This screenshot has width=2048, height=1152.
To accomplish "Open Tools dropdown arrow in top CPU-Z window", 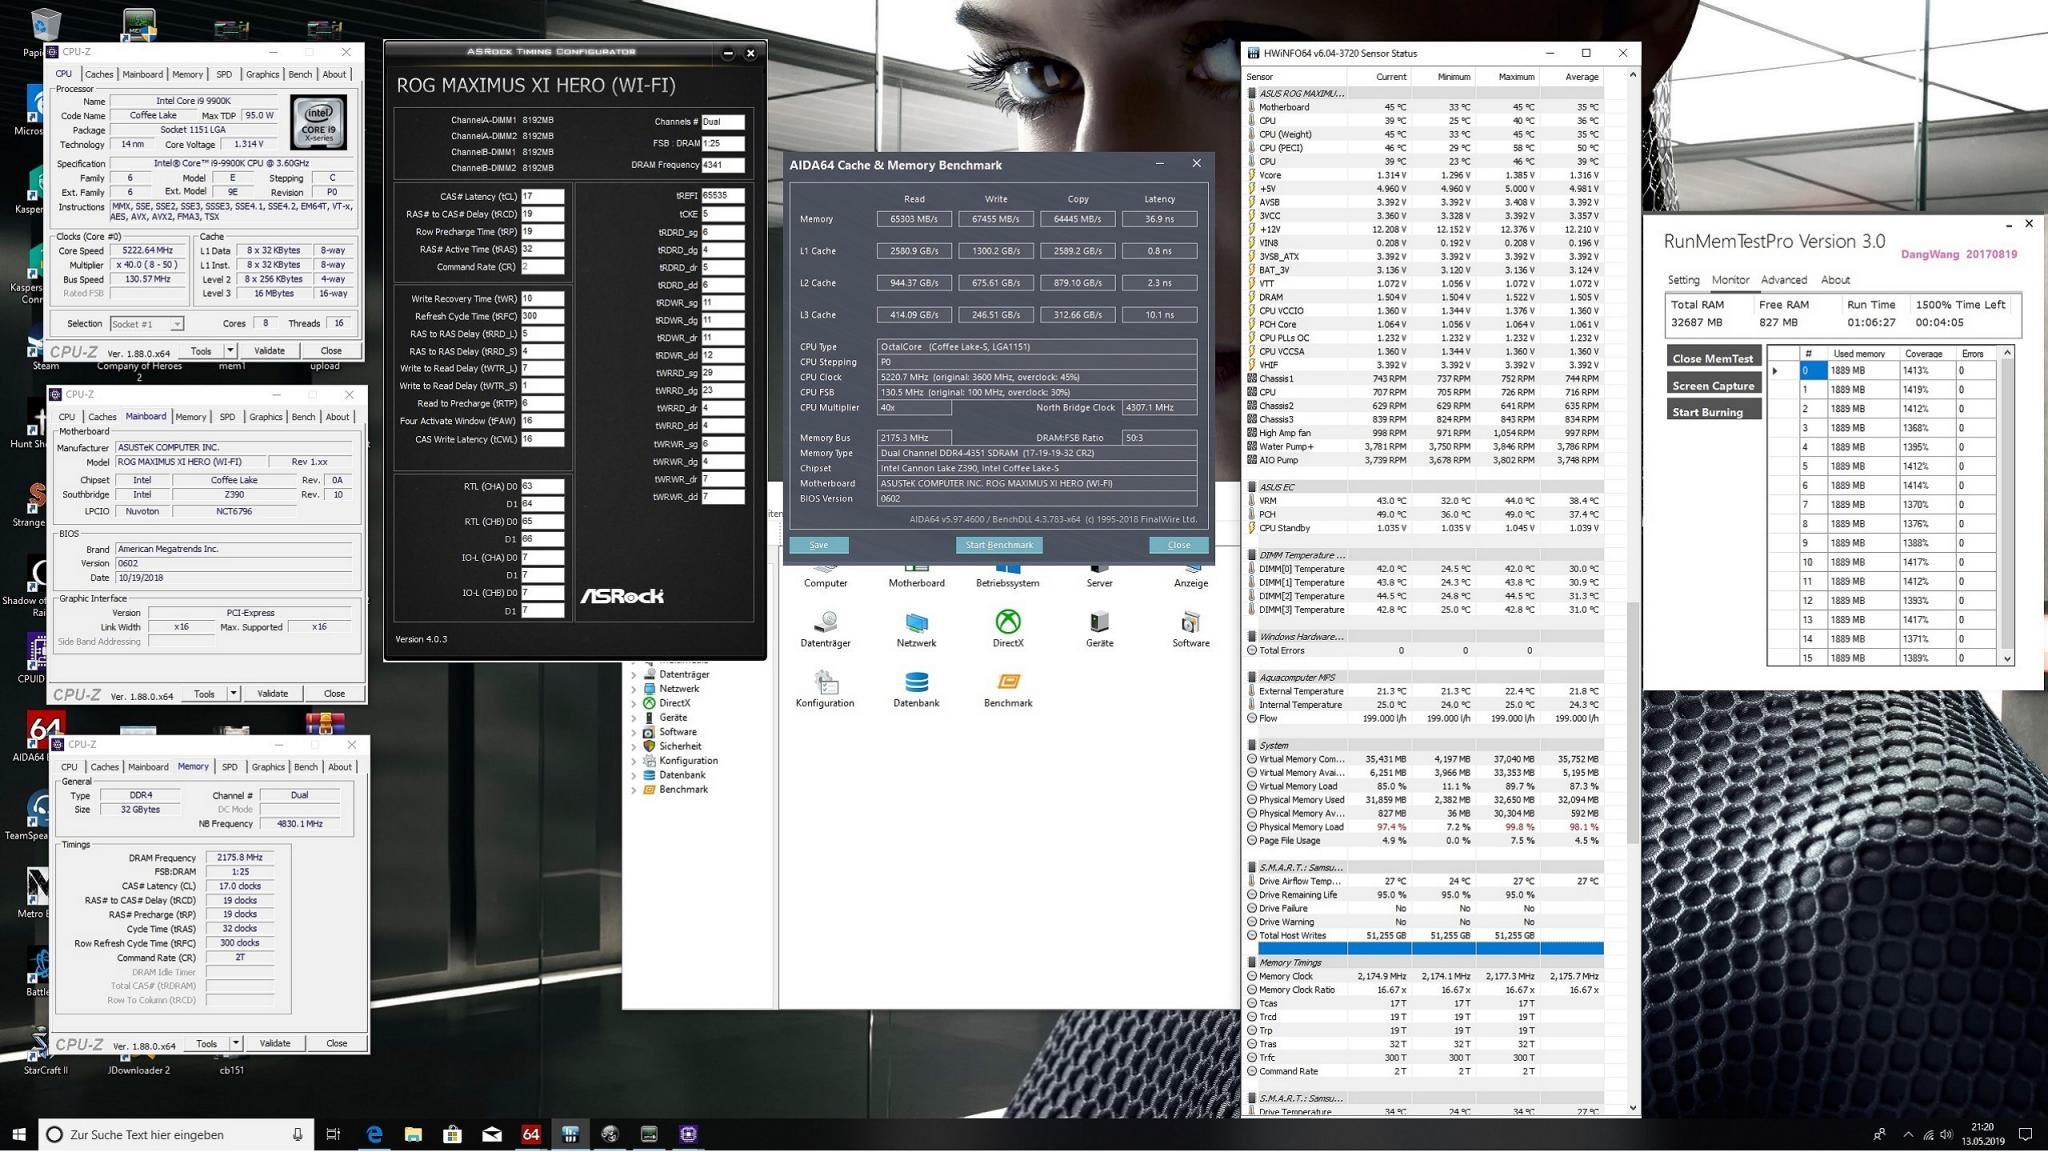I will pyautogui.click(x=230, y=351).
